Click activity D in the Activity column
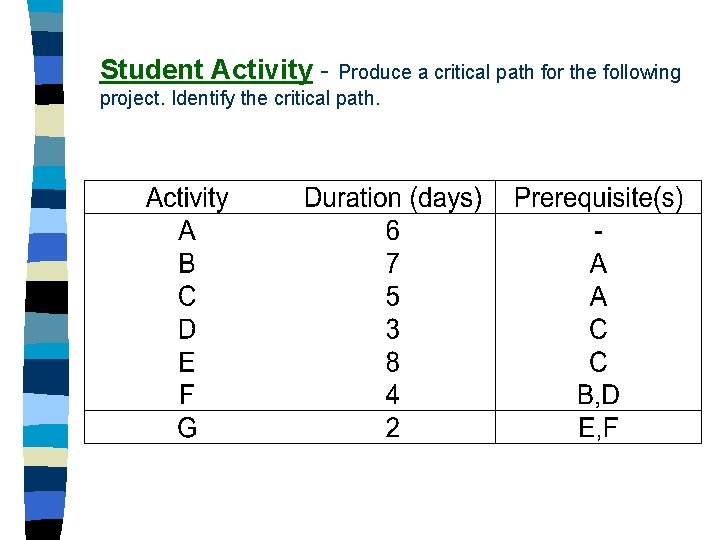Screen dimensions: 720x540 187,329
